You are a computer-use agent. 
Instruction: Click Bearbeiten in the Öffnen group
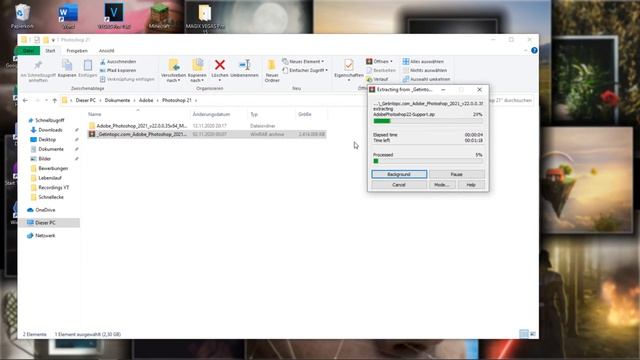point(381,70)
